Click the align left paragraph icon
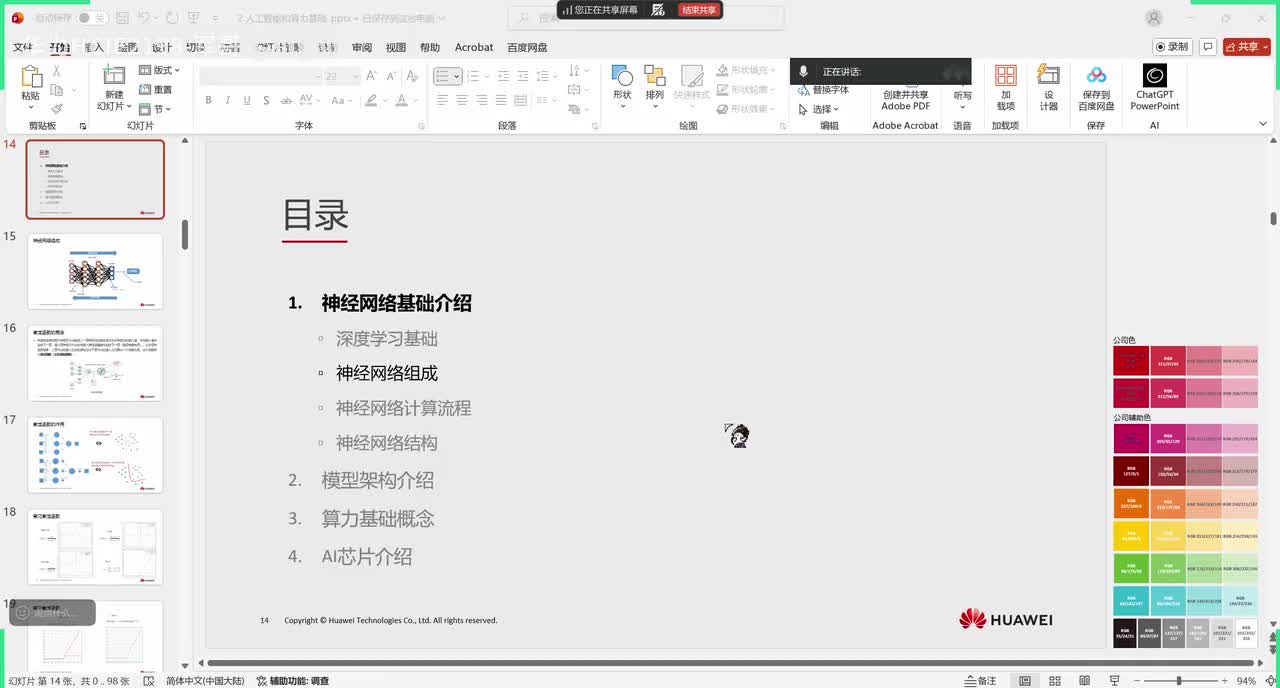1280x688 pixels. tap(442, 100)
